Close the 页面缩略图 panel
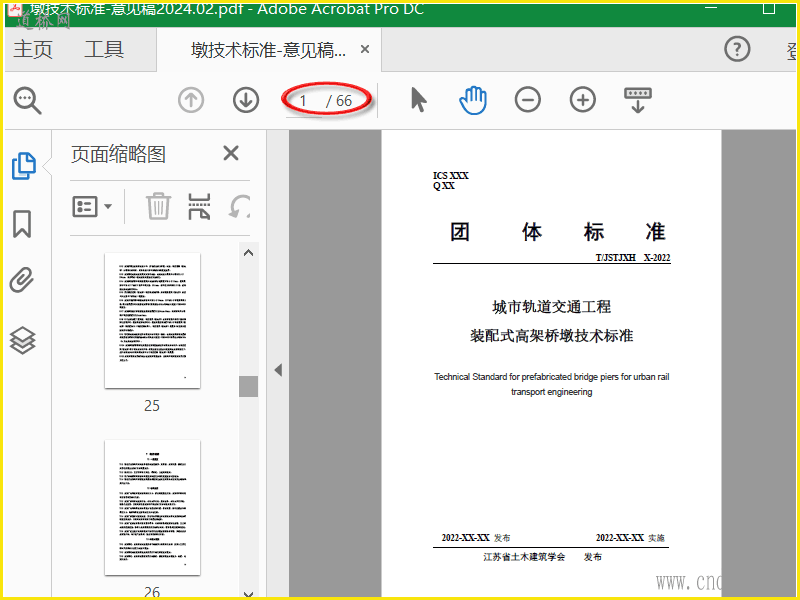 tap(231, 153)
